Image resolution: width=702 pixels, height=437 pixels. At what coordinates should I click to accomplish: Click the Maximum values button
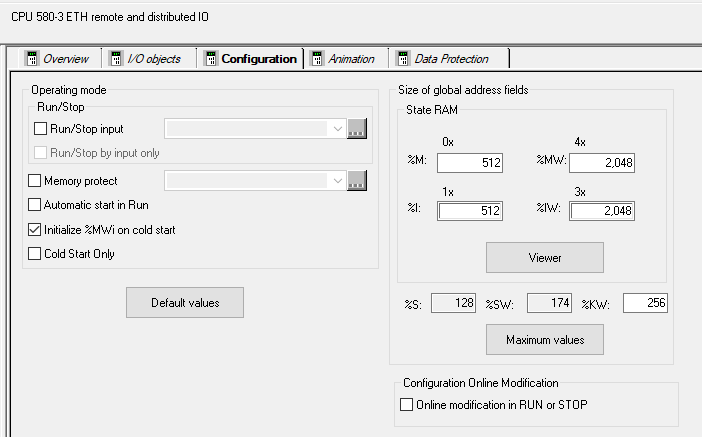point(544,340)
